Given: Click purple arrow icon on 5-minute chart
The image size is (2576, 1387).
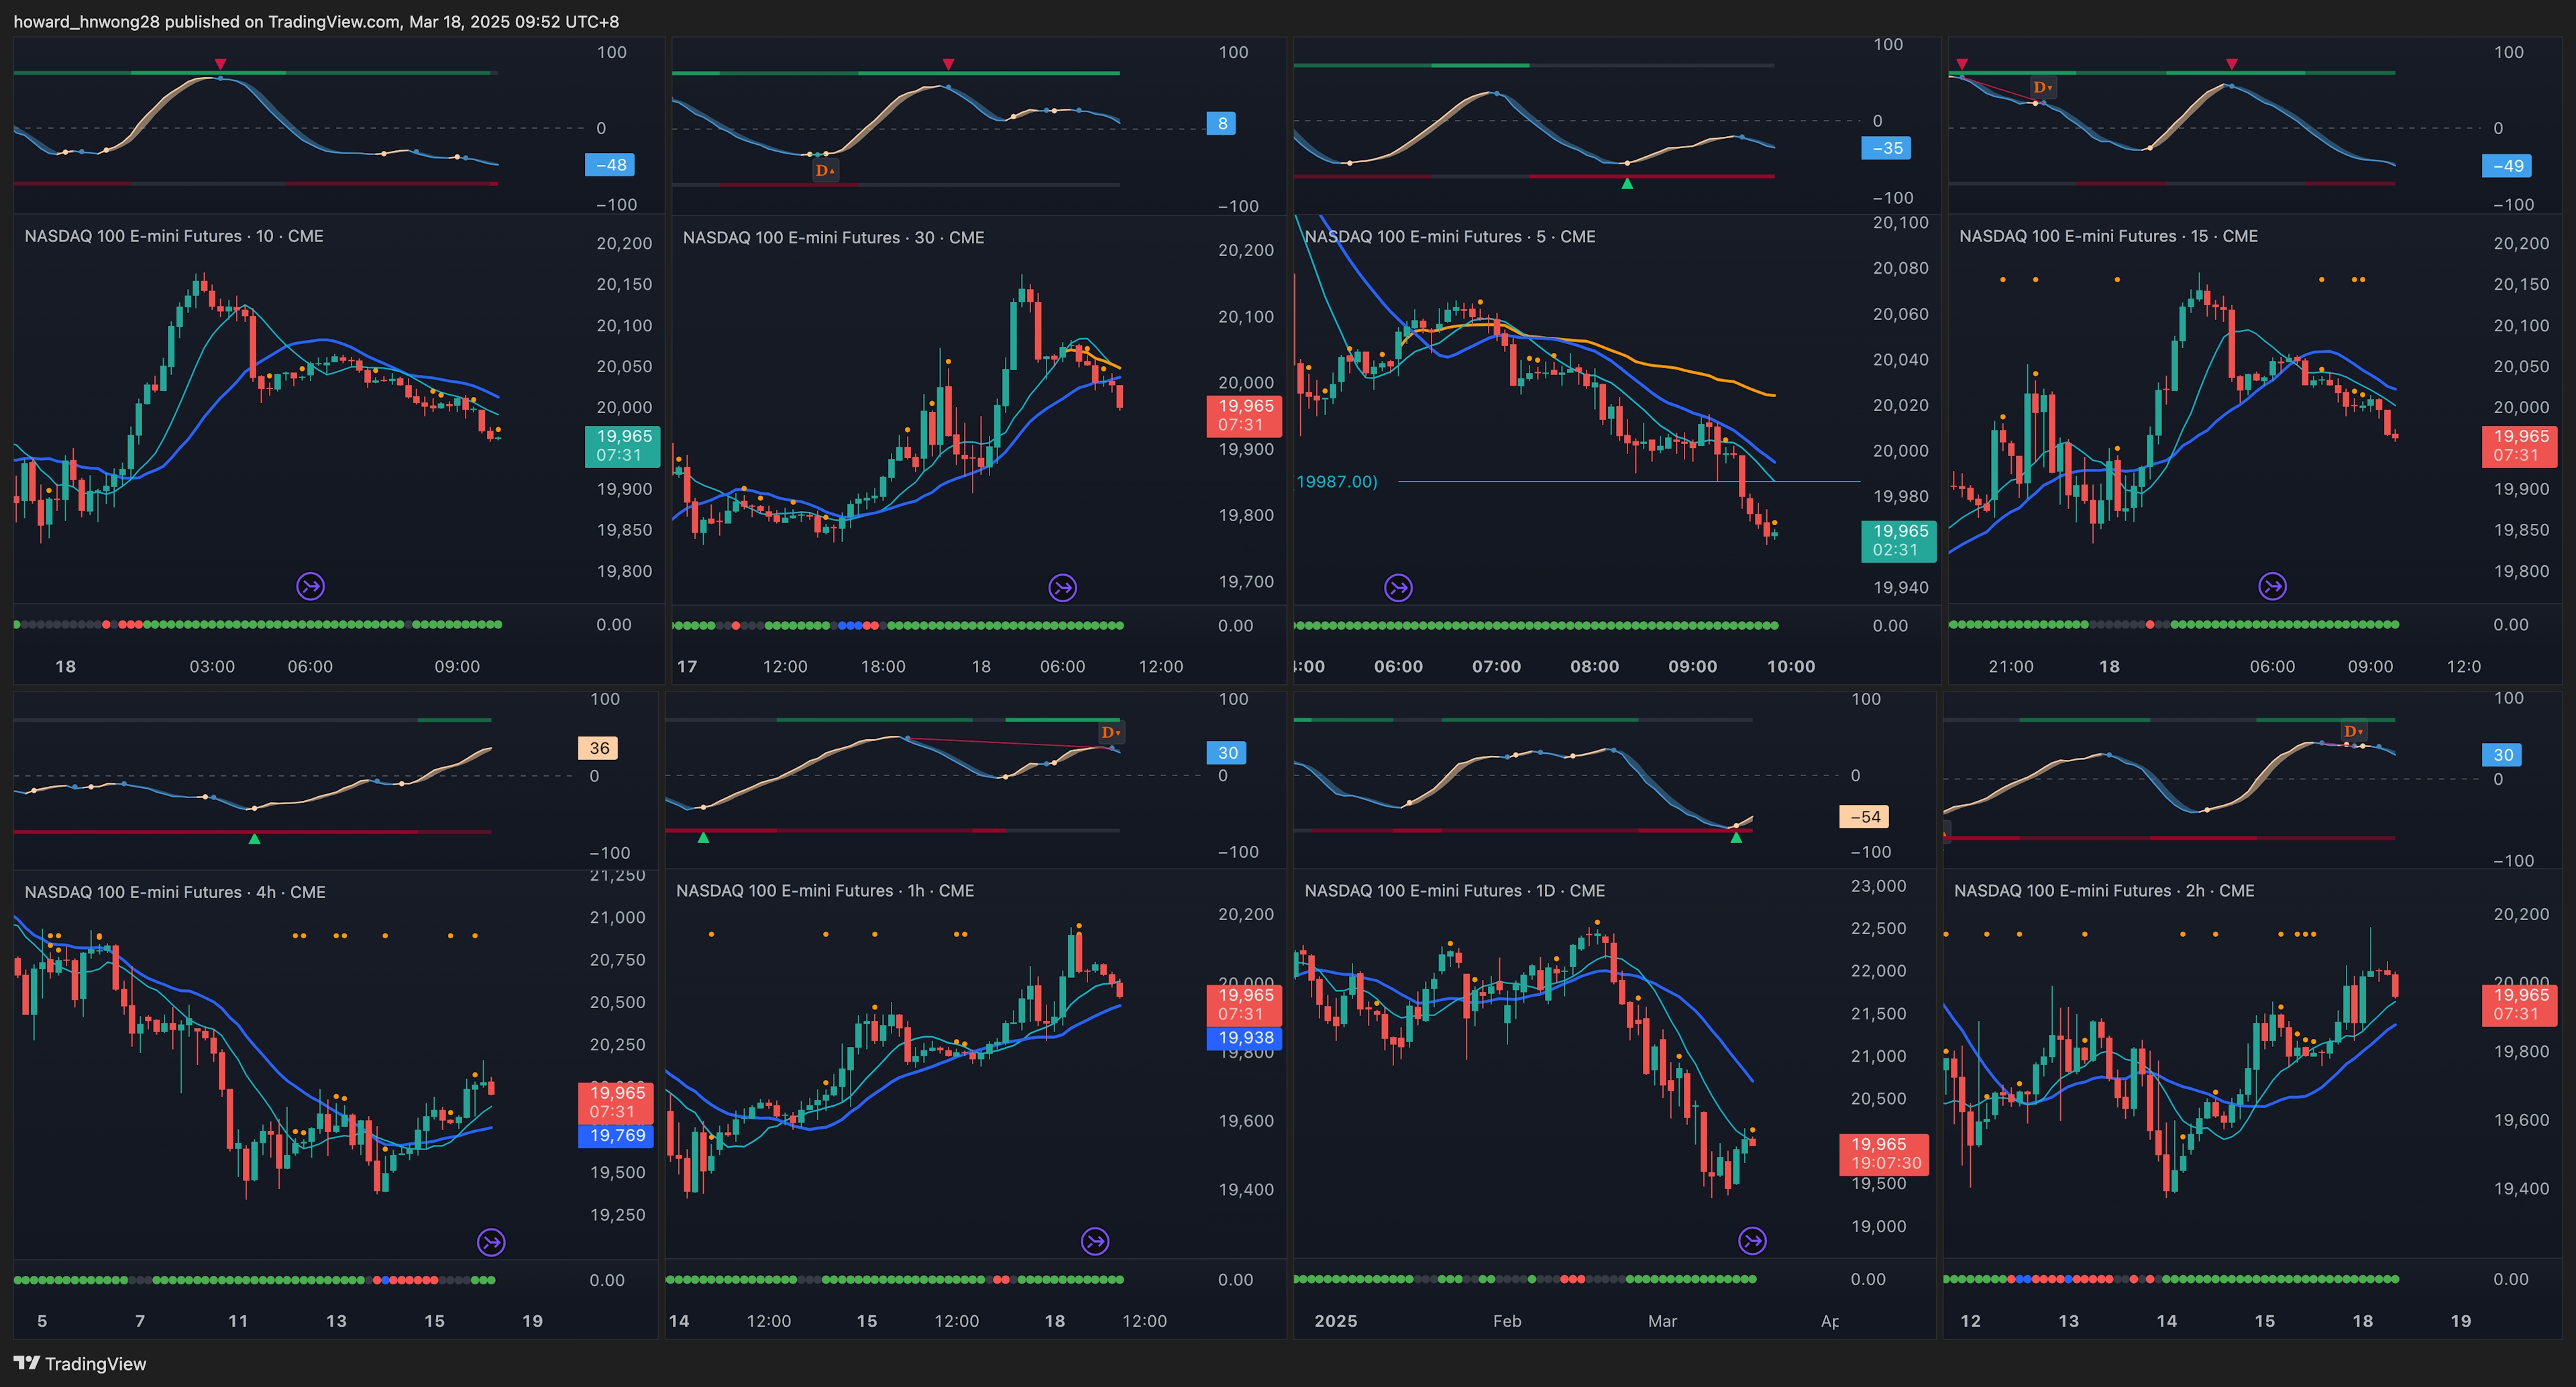Looking at the screenshot, I should click(x=1398, y=587).
